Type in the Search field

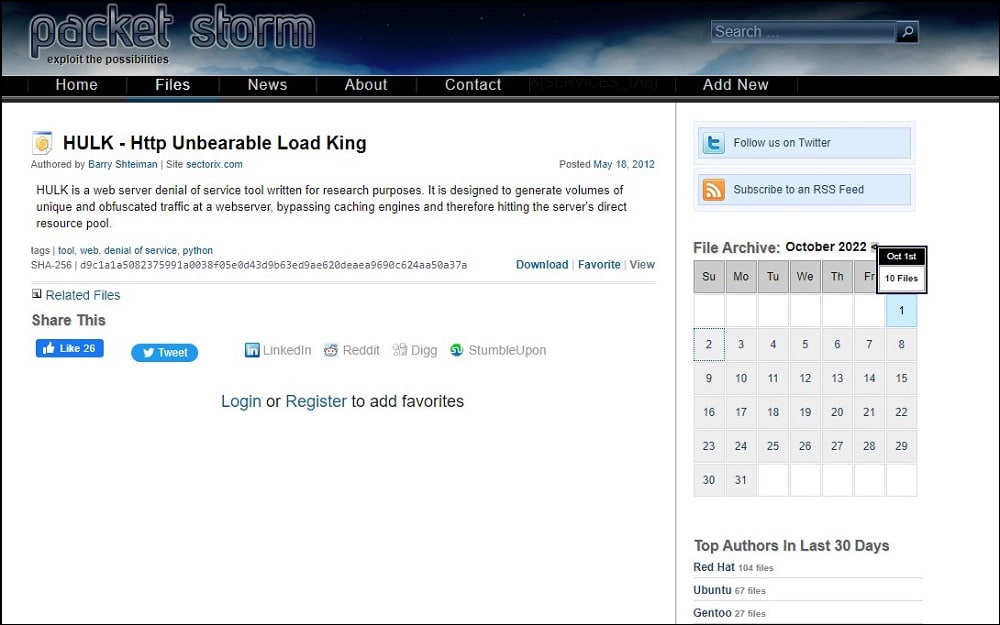click(x=803, y=31)
